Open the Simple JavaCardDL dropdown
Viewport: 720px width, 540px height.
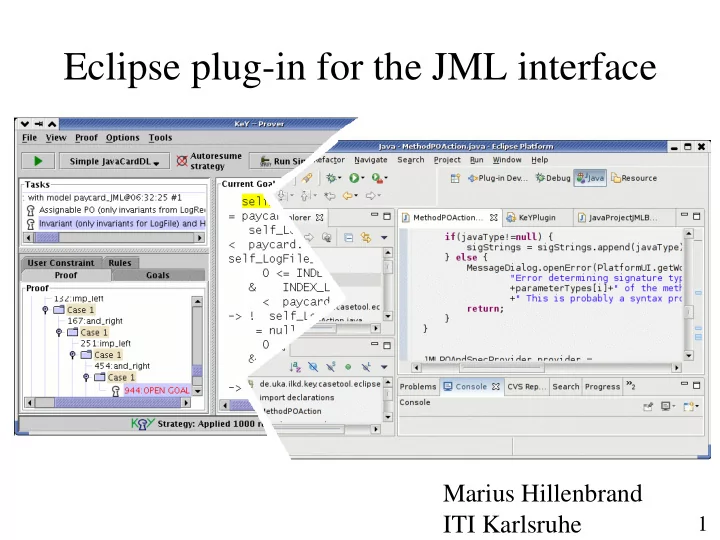(x=114, y=161)
